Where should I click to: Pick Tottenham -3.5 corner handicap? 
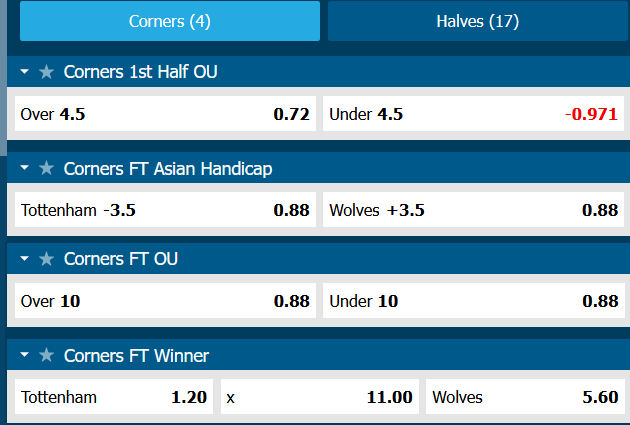tap(164, 211)
